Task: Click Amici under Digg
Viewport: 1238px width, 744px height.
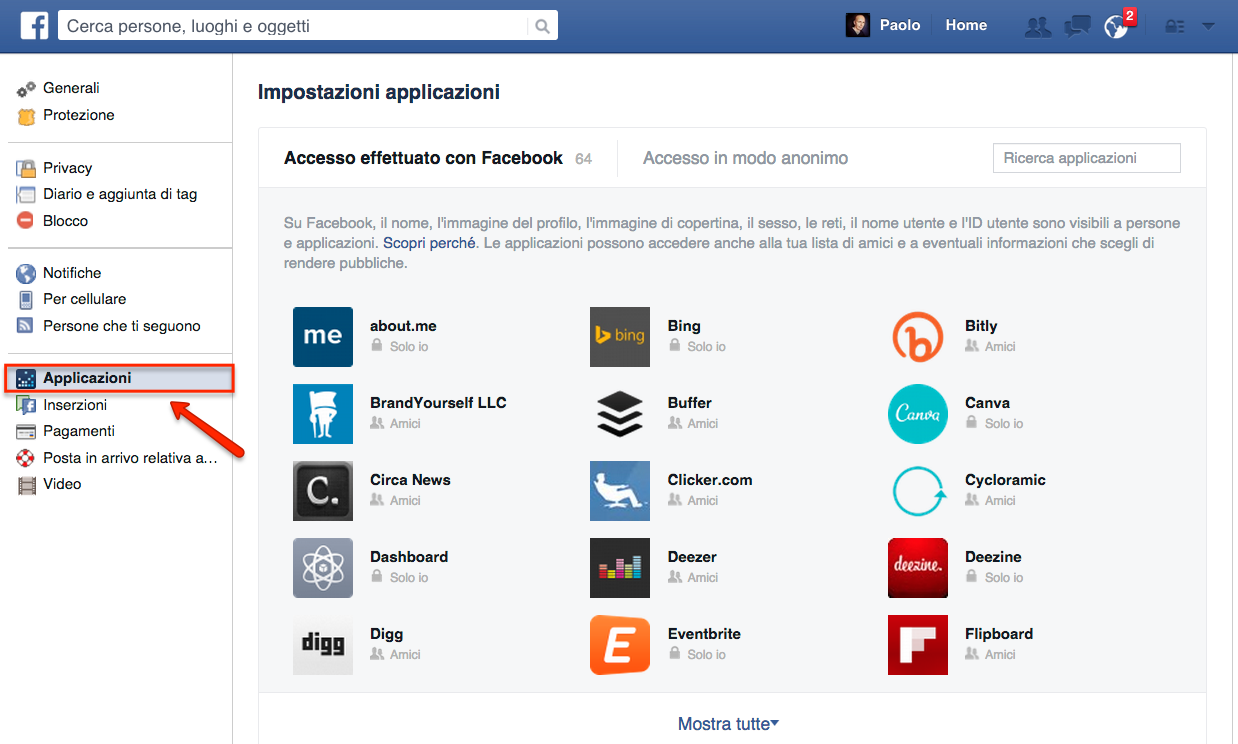Action: [x=405, y=655]
